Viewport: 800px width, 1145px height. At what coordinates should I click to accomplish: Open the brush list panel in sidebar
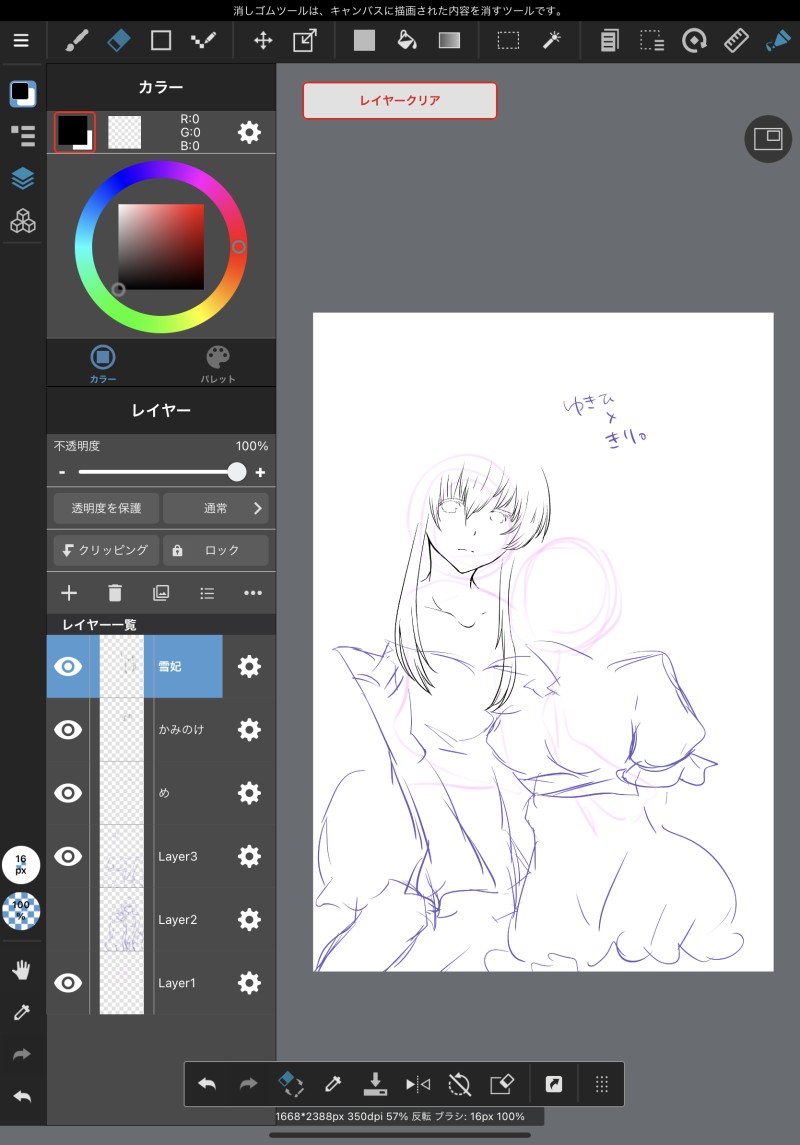pyautogui.click(x=23, y=135)
